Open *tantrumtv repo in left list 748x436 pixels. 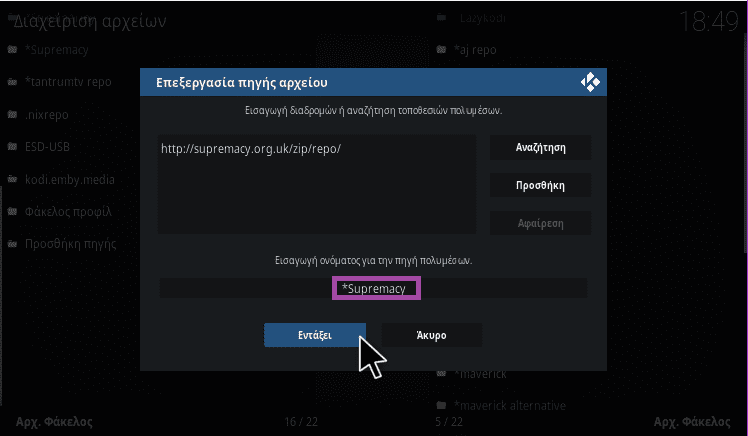pos(68,82)
